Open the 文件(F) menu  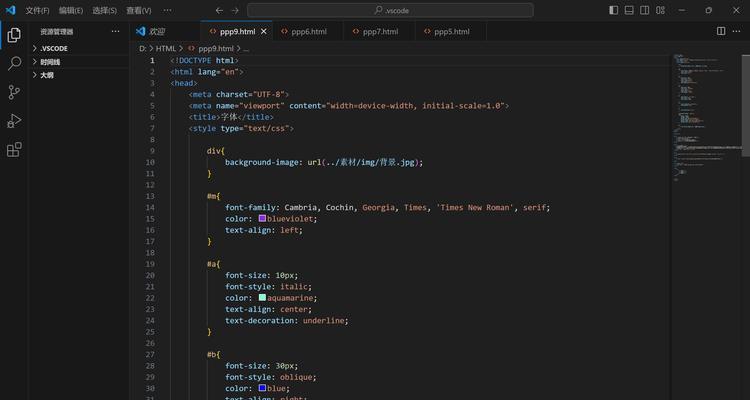point(37,11)
